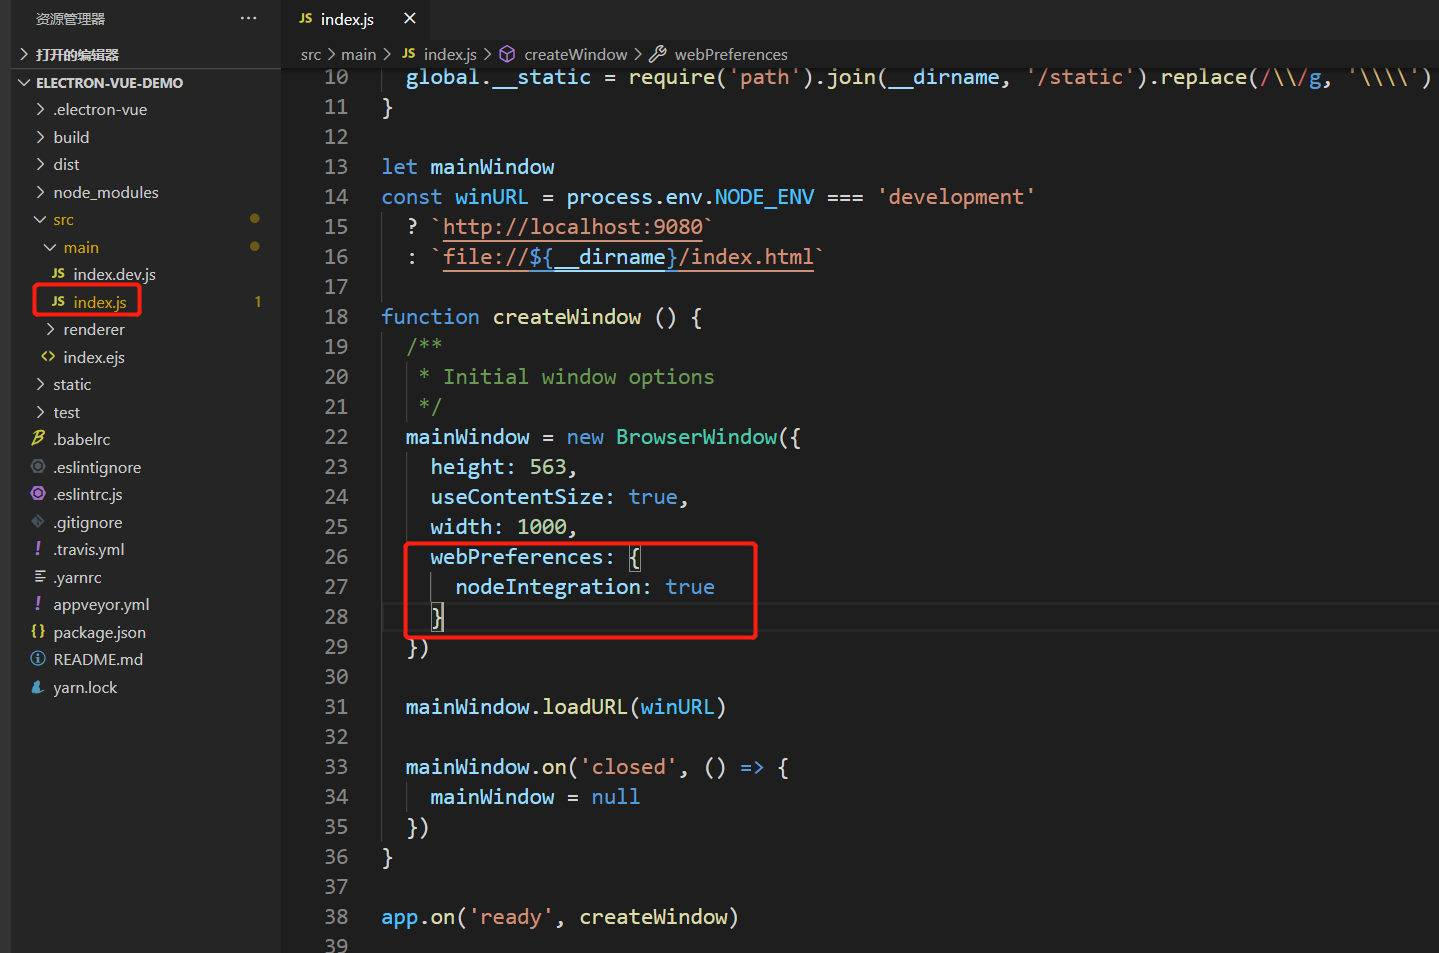Viewport: 1439px width, 953px height.
Task: Click the ESLint icon beside .eslintrc.js
Action: pyautogui.click(x=38, y=493)
